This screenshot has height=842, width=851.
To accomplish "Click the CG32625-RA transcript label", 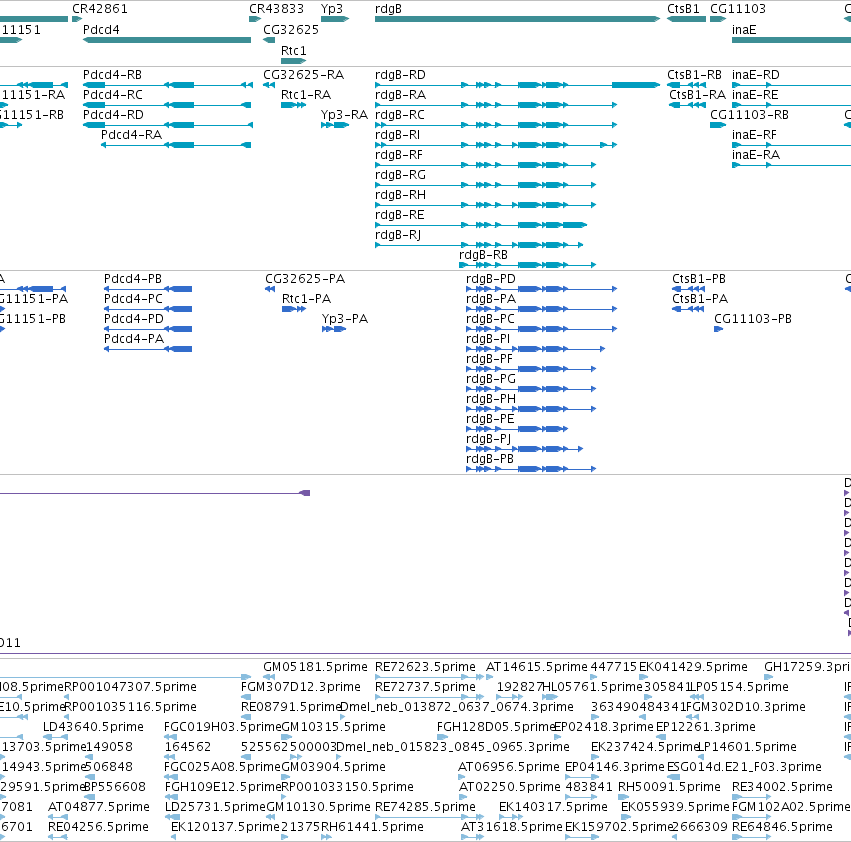I will 303,74.
